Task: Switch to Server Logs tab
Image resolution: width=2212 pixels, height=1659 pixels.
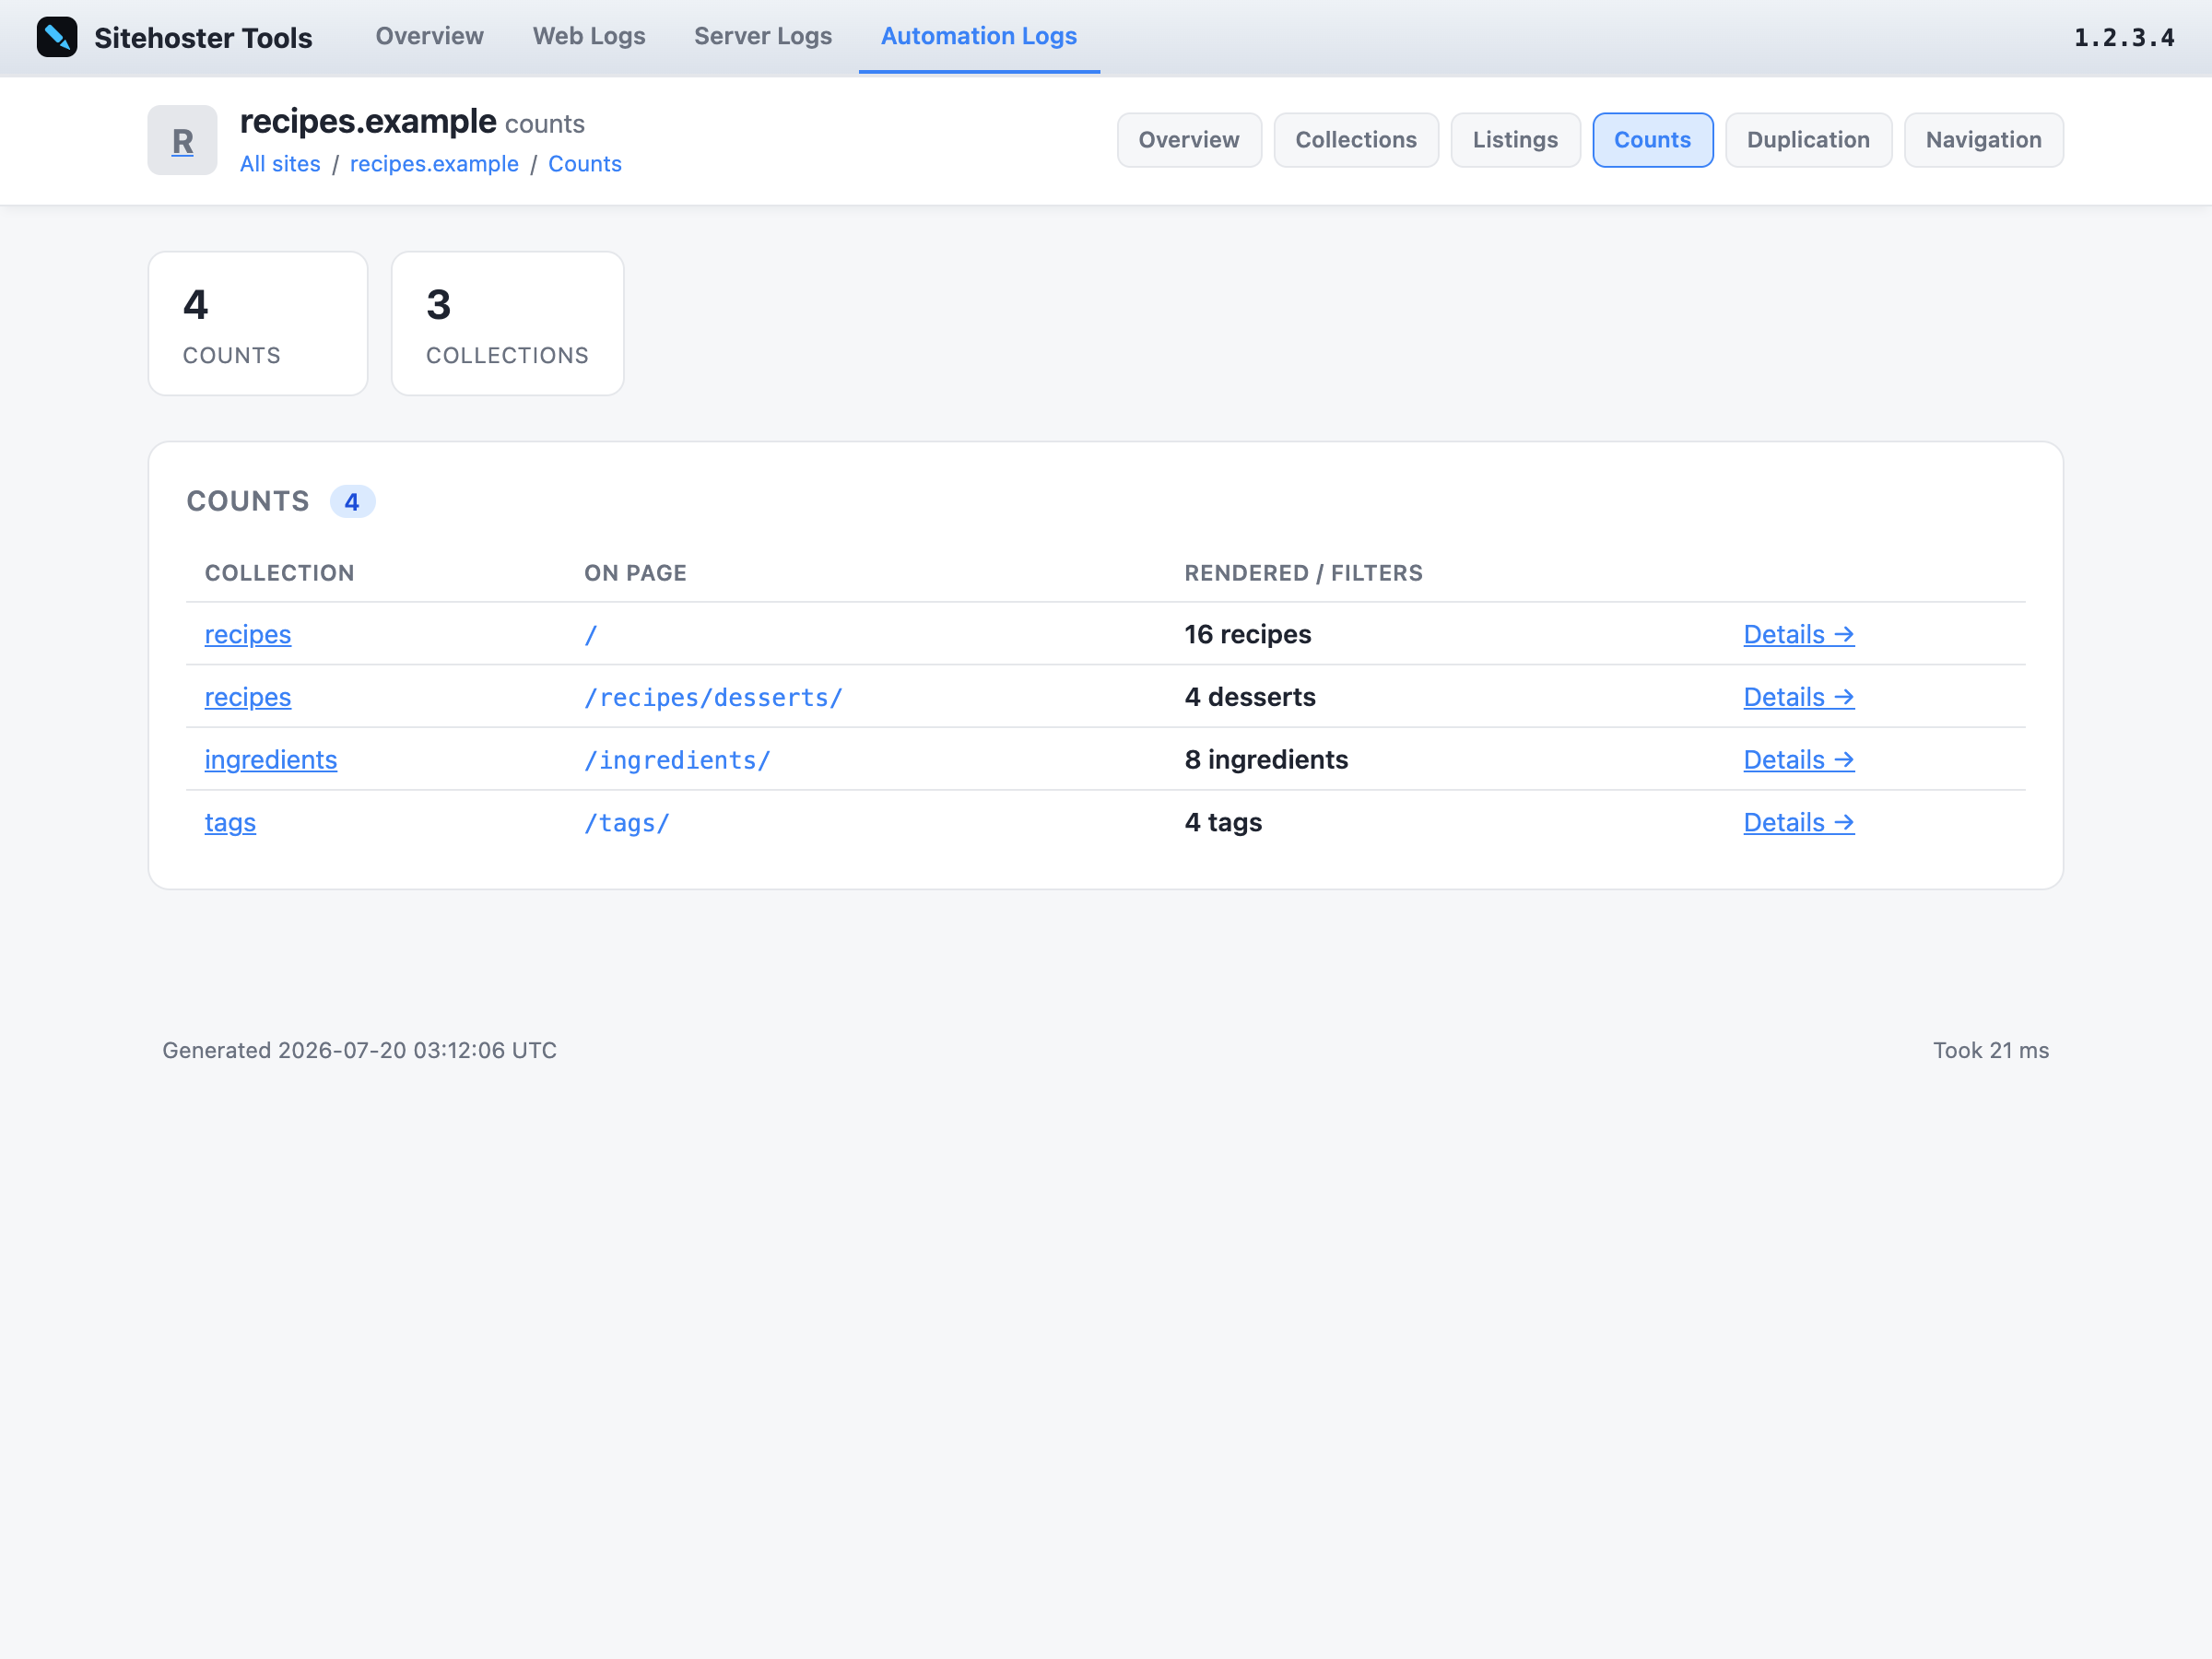Action: [x=763, y=36]
